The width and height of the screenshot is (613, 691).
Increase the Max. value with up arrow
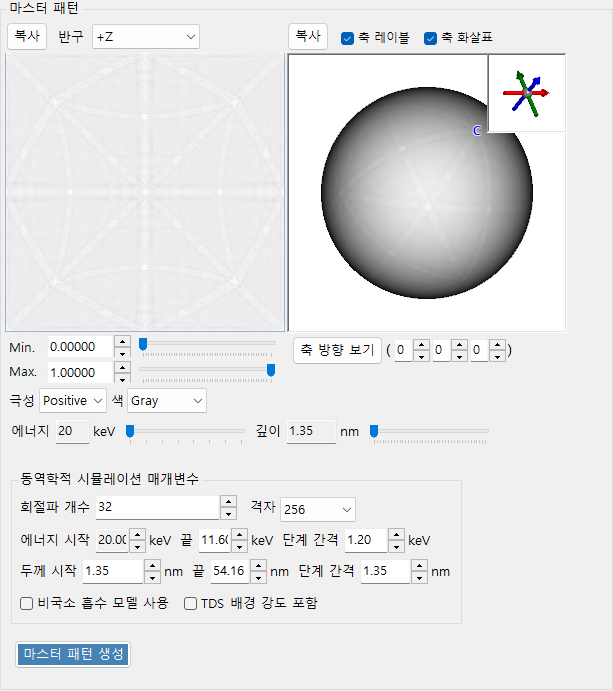[x=122, y=367]
